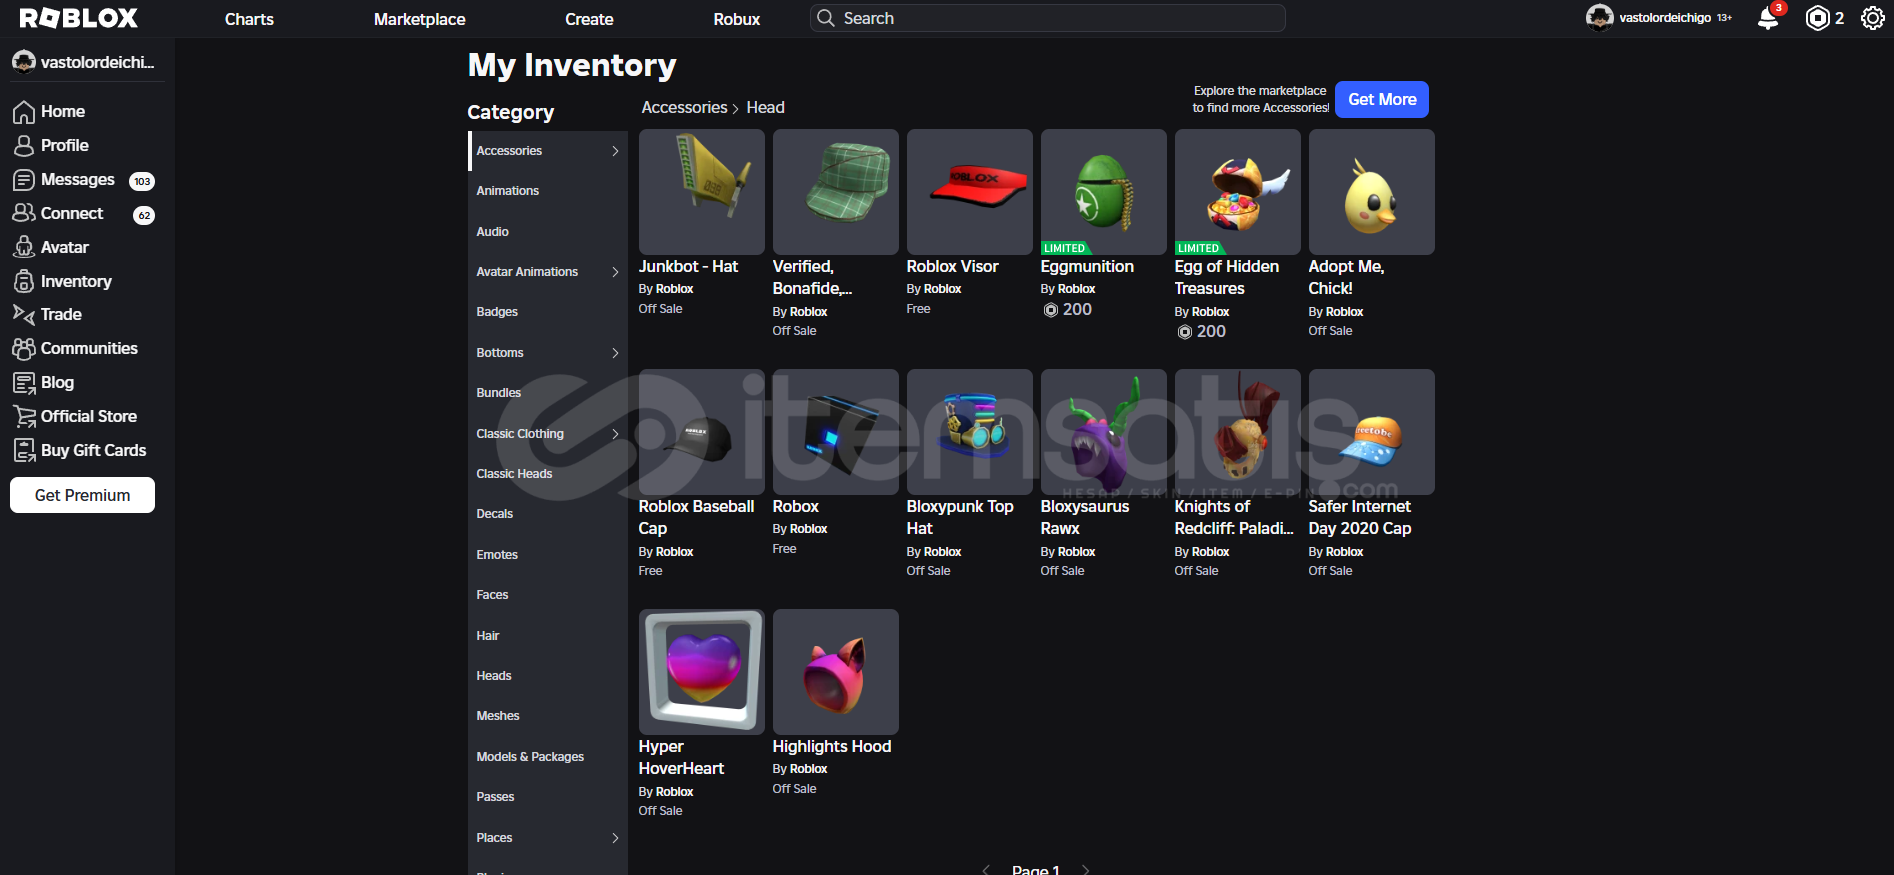The height and width of the screenshot is (875, 1894).
Task: Click the Buy Gift Cards icon
Action: [24, 450]
